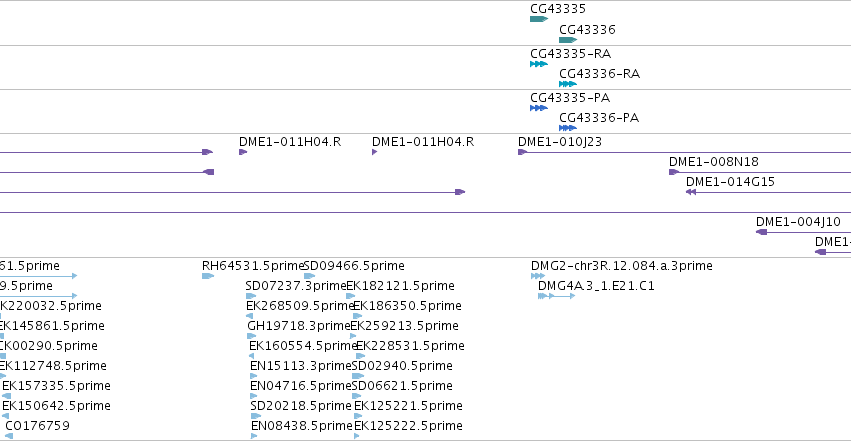Open the EK228531.5prime EST label
This screenshot has width=851, height=441.
pos(410,346)
